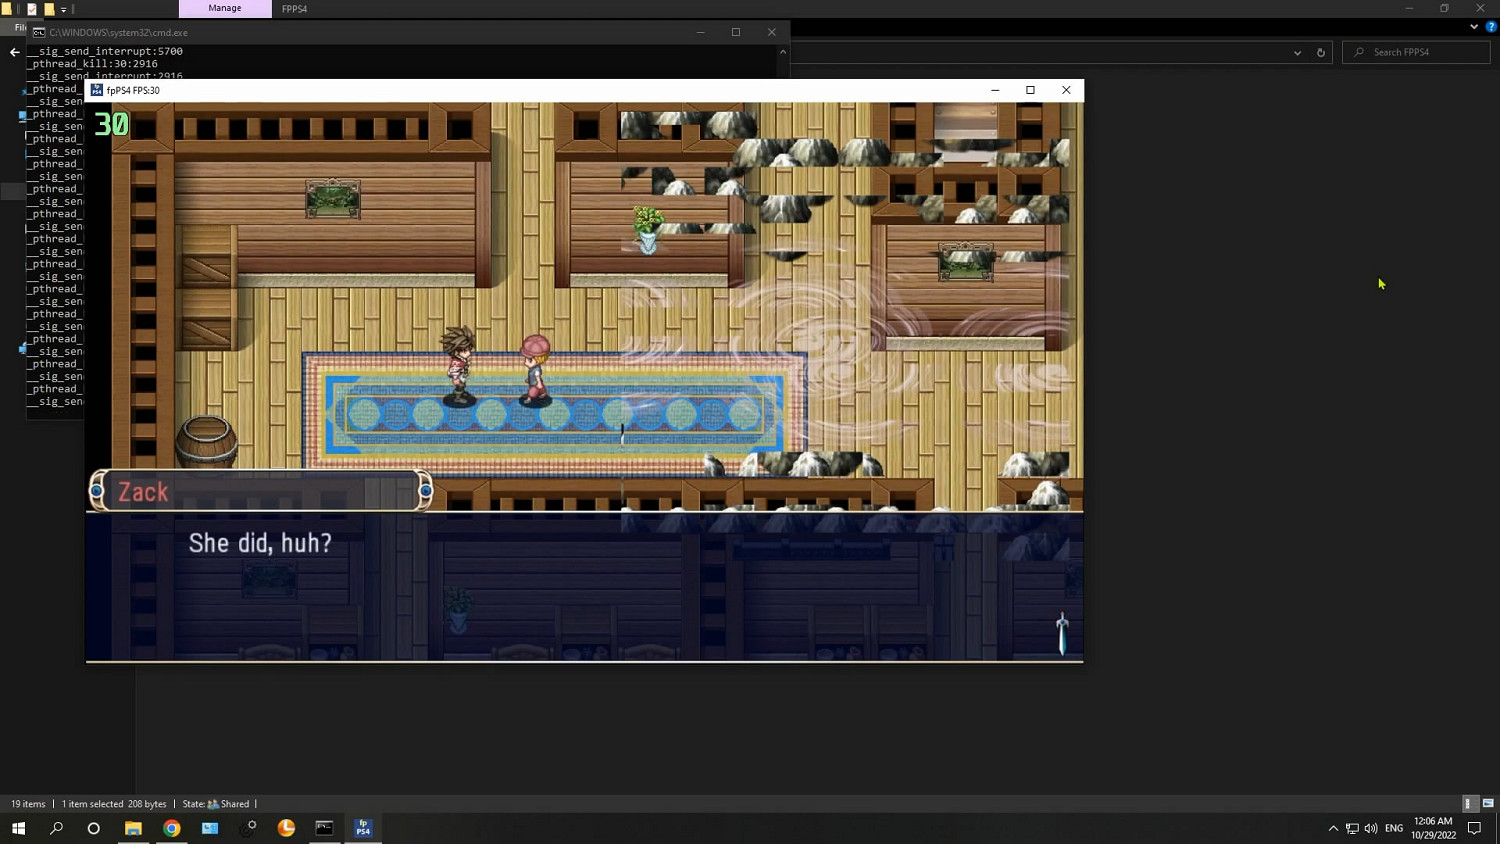Open the Action Center notifications icon
Screen dimensions: 1500x844
click(1474, 828)
